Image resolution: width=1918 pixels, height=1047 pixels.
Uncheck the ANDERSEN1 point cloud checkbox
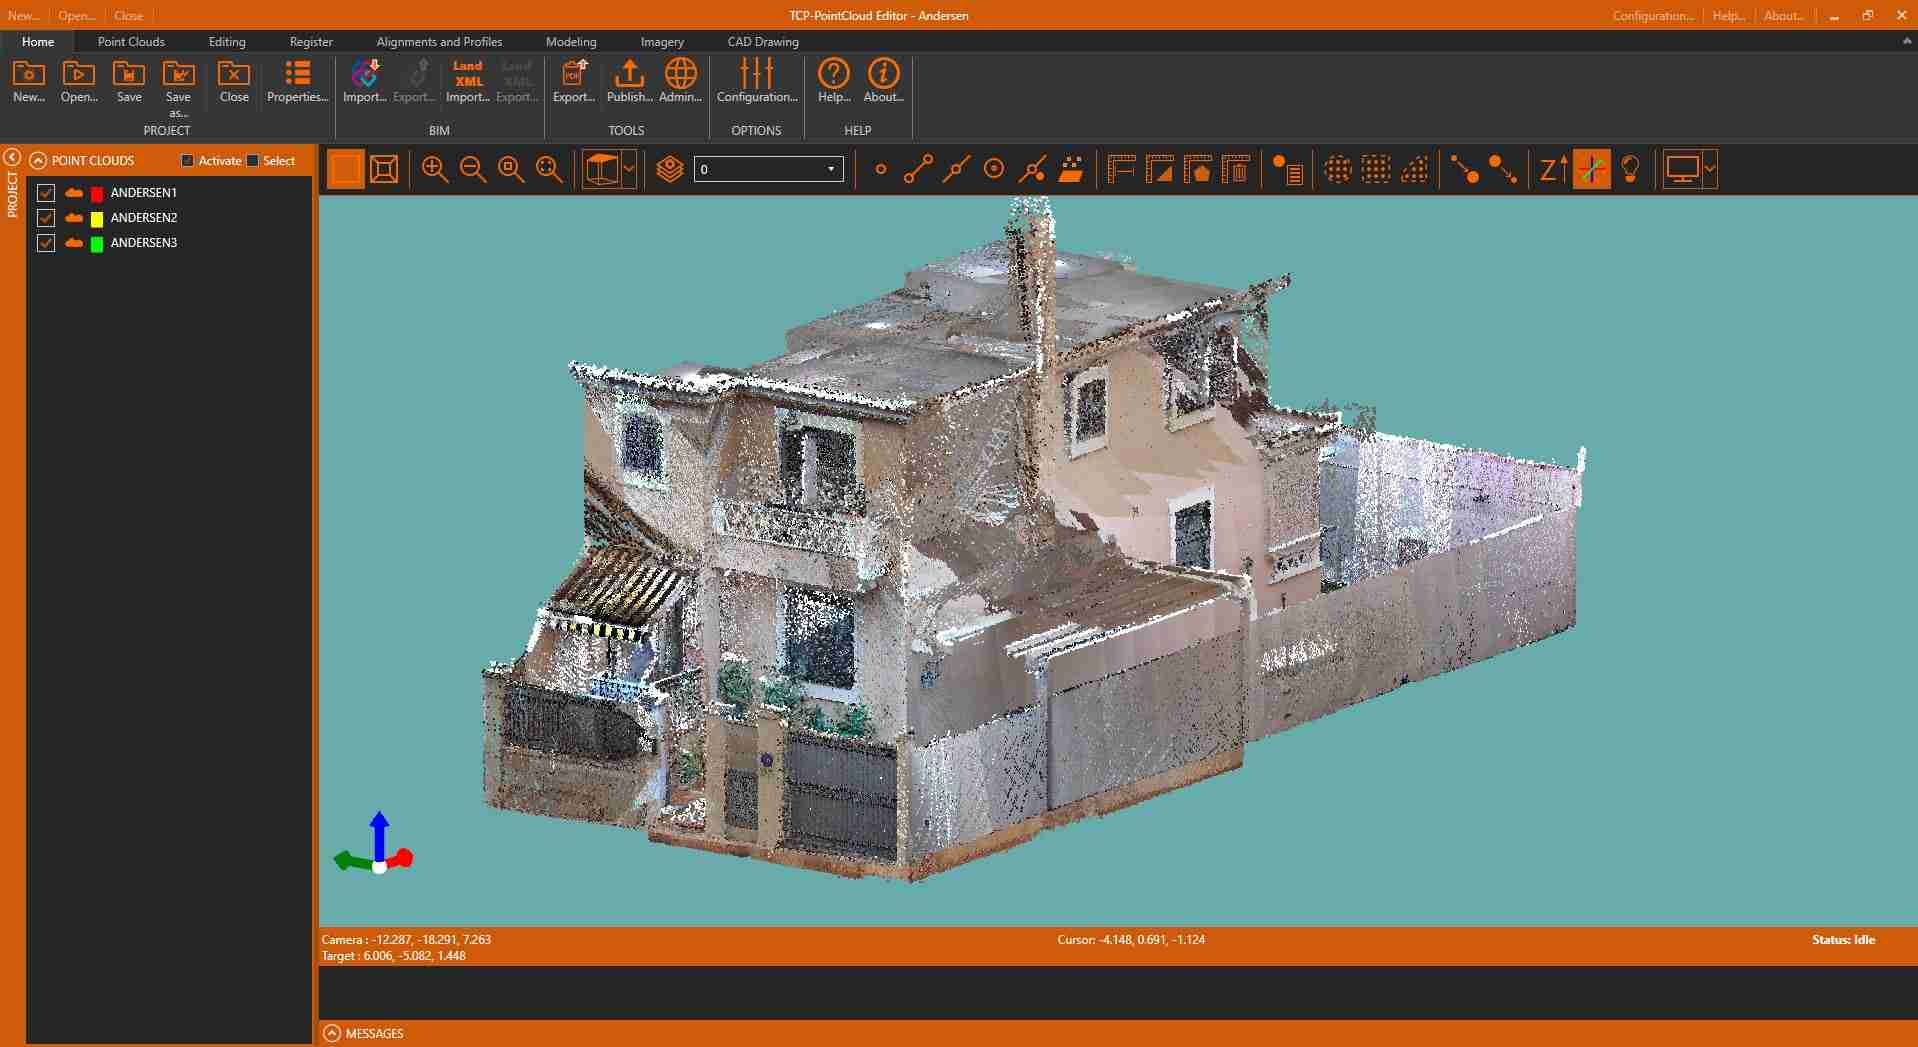(x=46, y=193)
